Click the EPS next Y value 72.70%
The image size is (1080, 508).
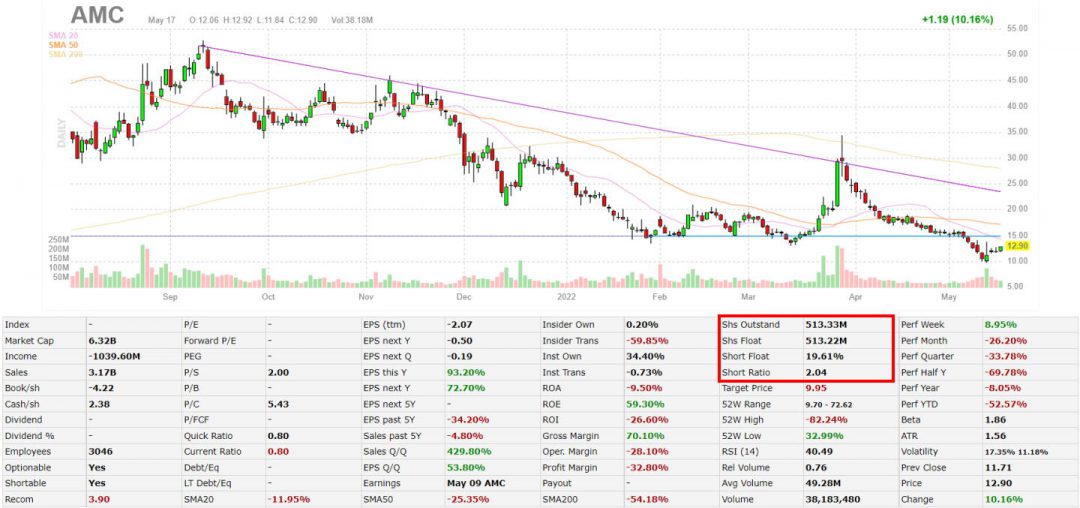point(466,388)
